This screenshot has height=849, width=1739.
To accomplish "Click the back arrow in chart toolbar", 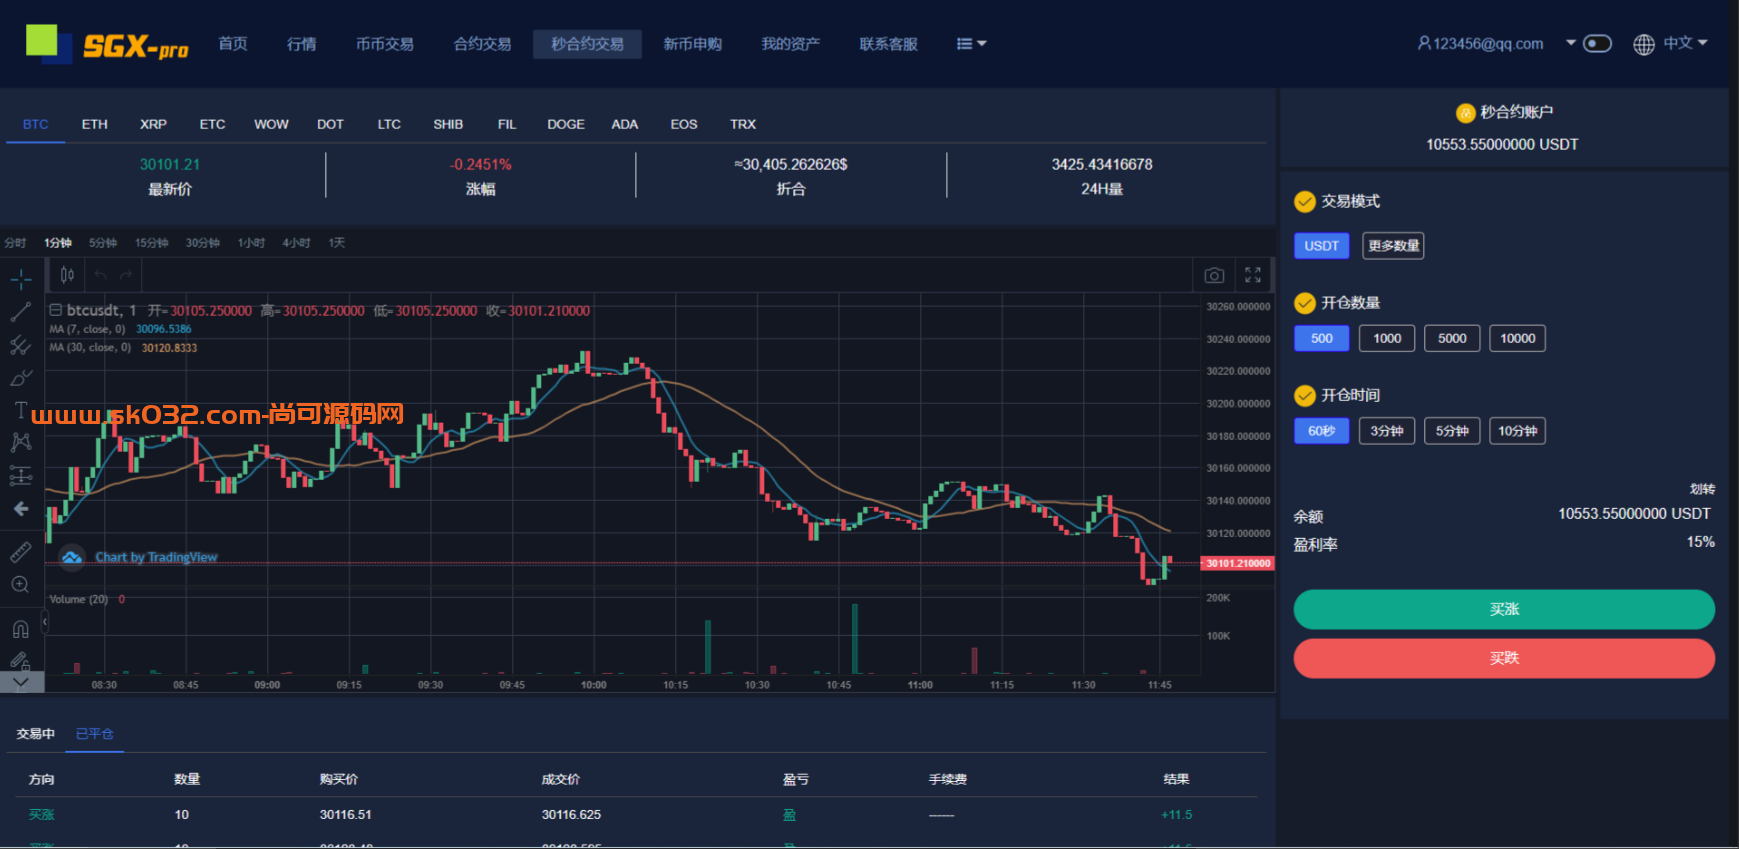I will tap(21, 509).
